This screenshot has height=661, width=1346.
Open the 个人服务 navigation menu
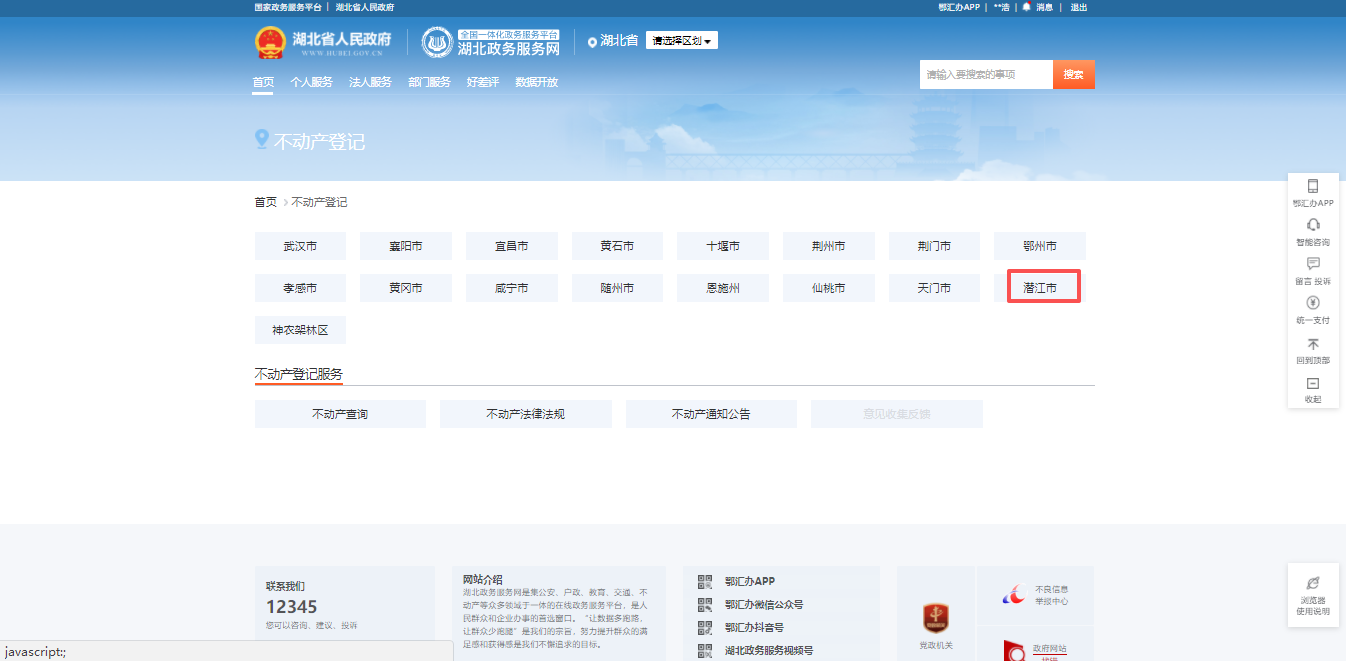point(311,82)
